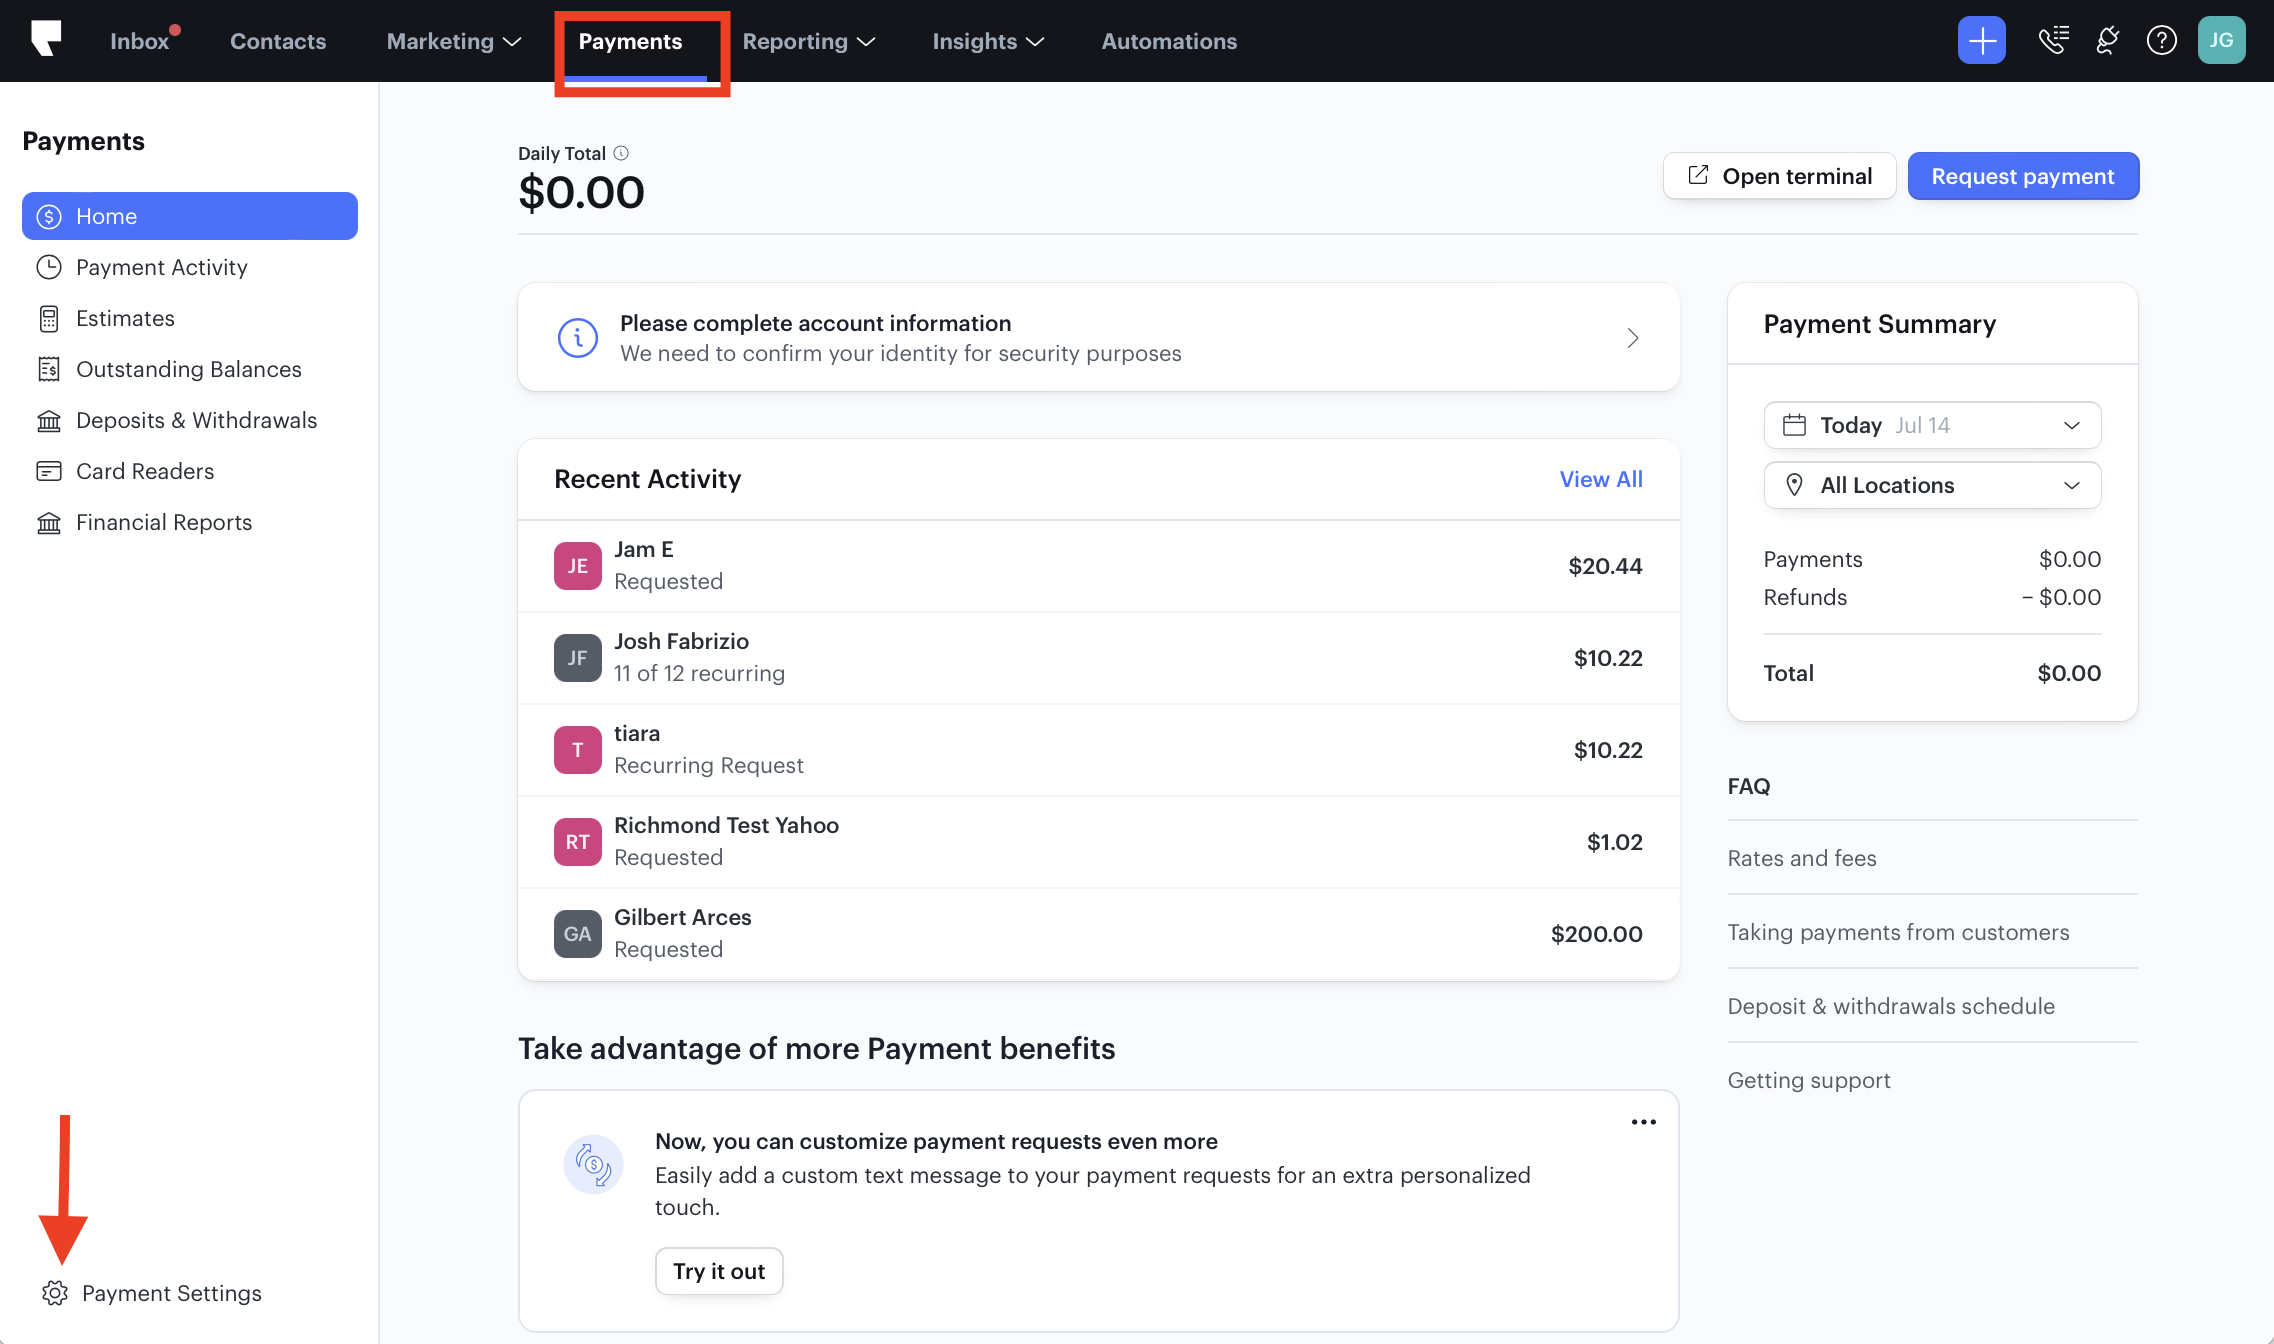
Task: Click the three-dot menu on promo card
Action: [1643, 1122]
